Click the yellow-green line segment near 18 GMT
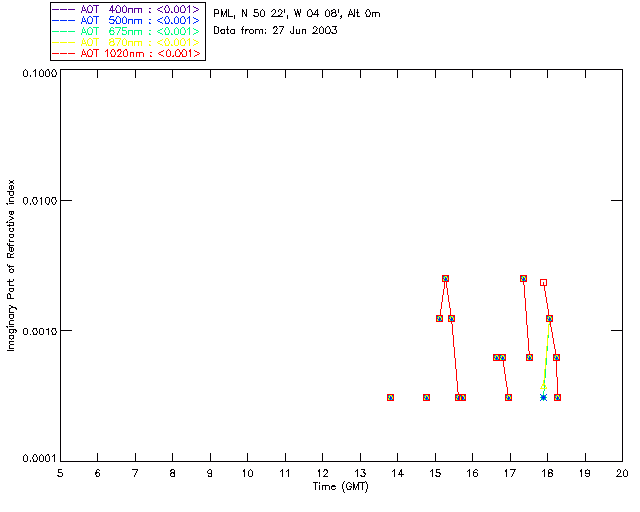This screenshot has height=512, width=640. [x=546, y=354]
